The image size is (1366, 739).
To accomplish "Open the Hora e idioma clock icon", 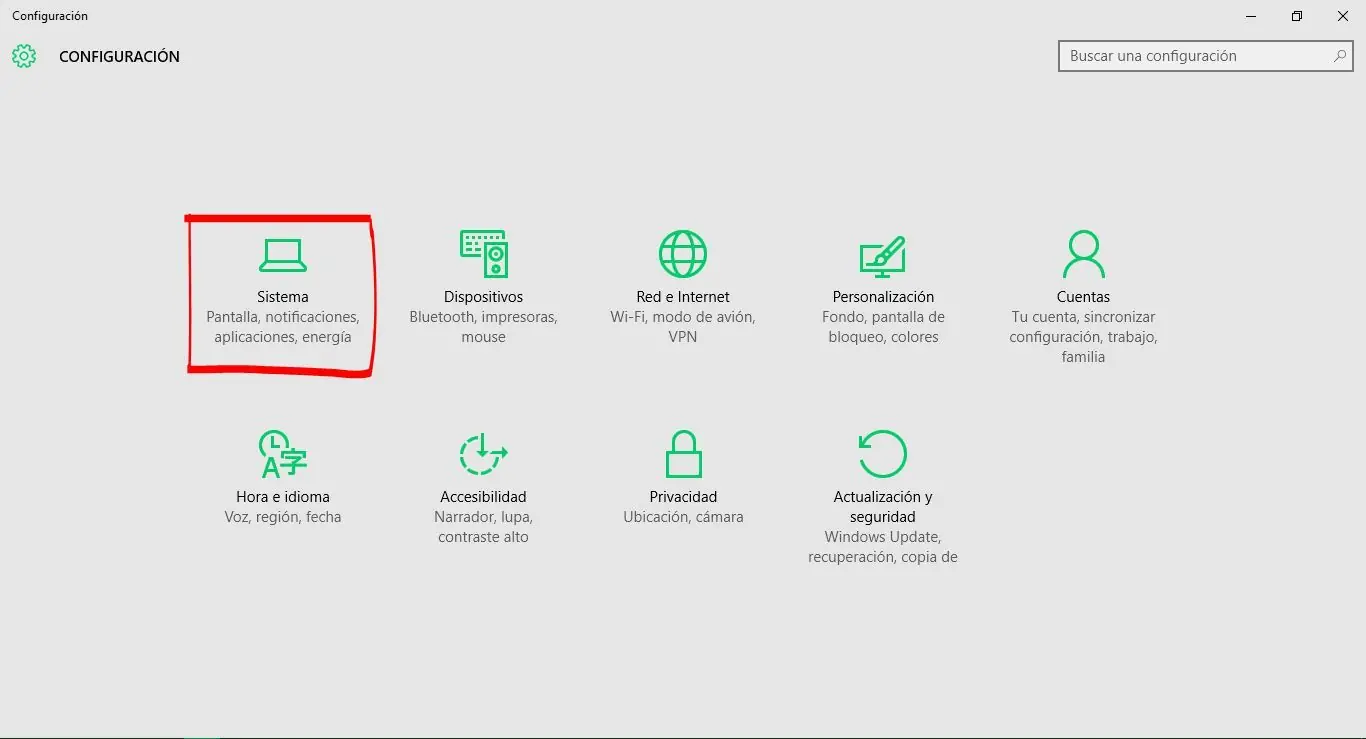I will tap(283, 454).
